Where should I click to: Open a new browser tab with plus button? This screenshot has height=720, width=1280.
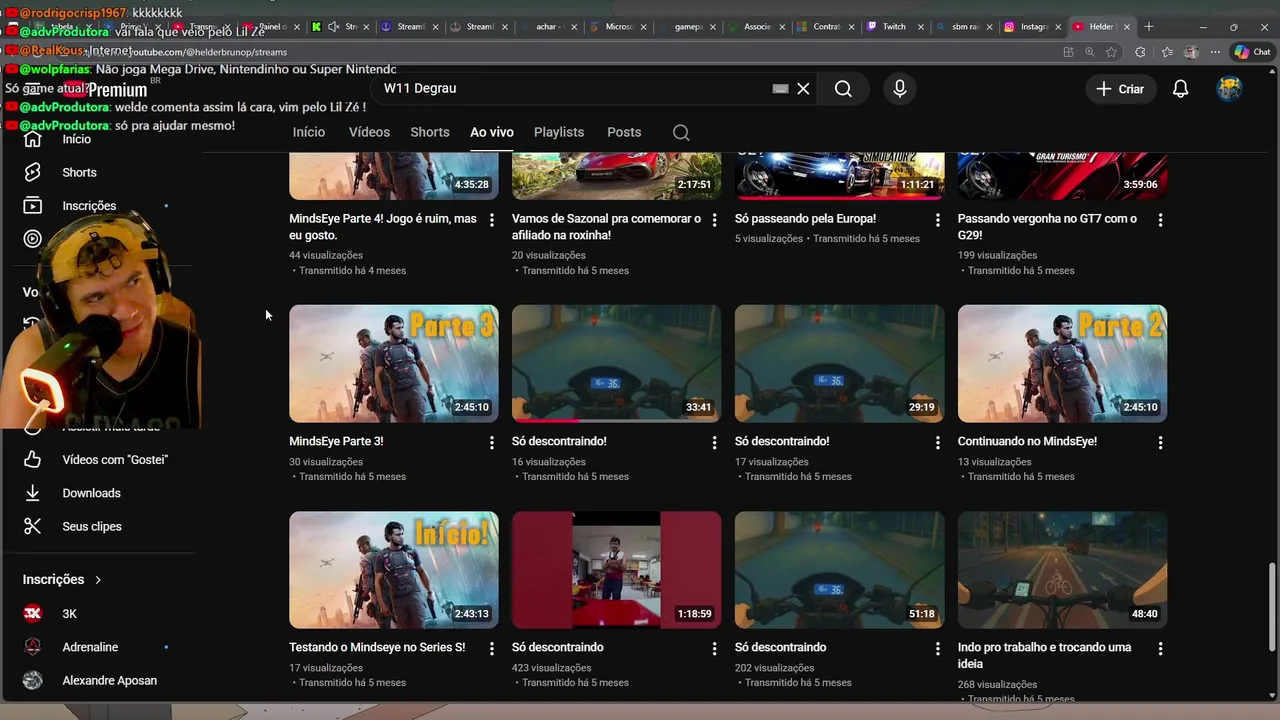click(1149, 27)
